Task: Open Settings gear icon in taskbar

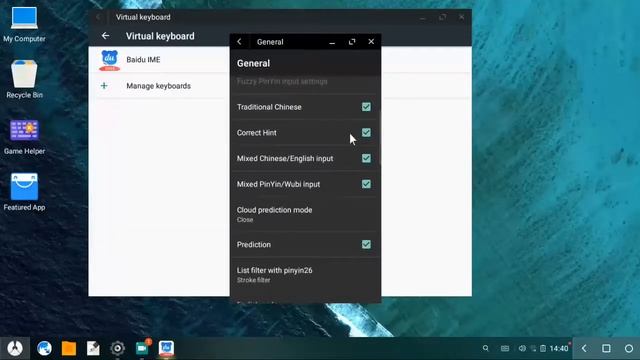Action: pos(118,348)
